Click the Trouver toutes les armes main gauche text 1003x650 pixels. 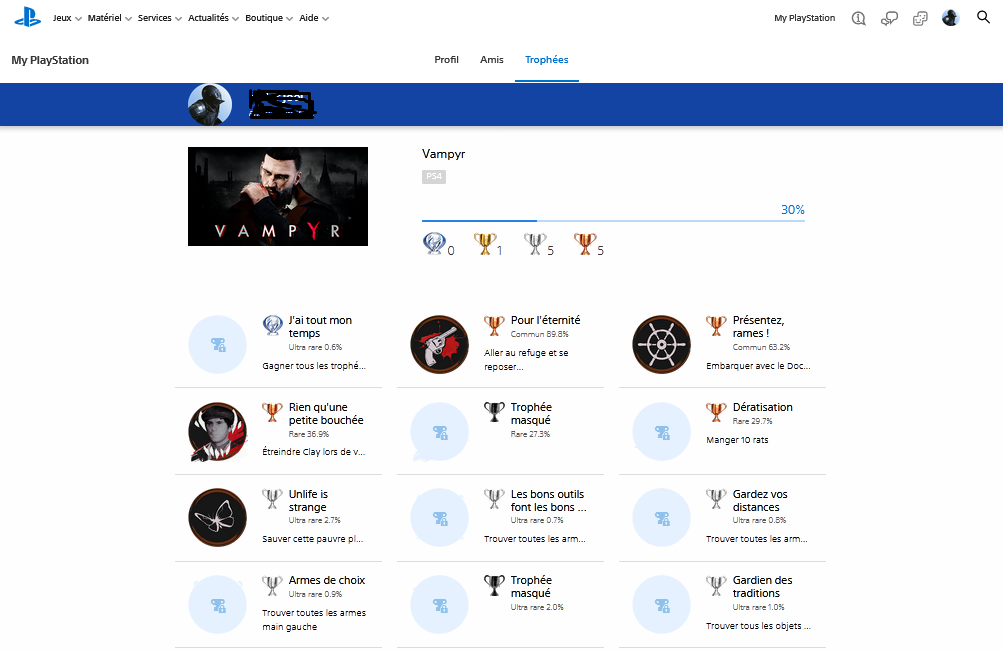(x=314, y=620)
